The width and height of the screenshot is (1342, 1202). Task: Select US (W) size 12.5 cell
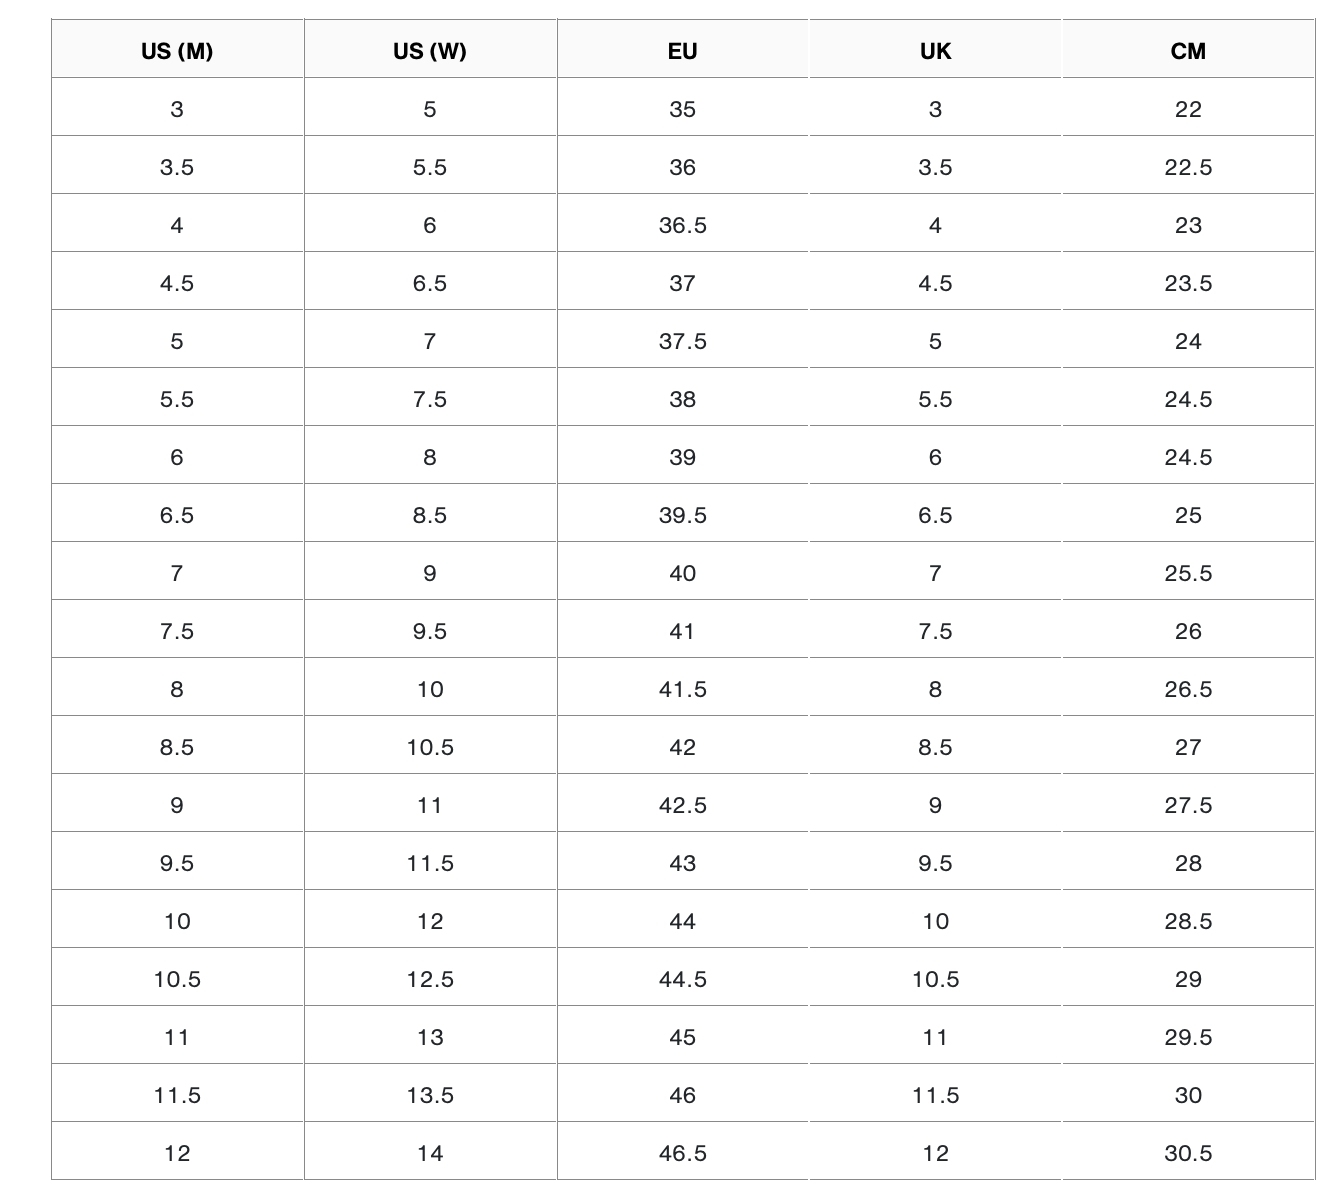tap(430, 979)
